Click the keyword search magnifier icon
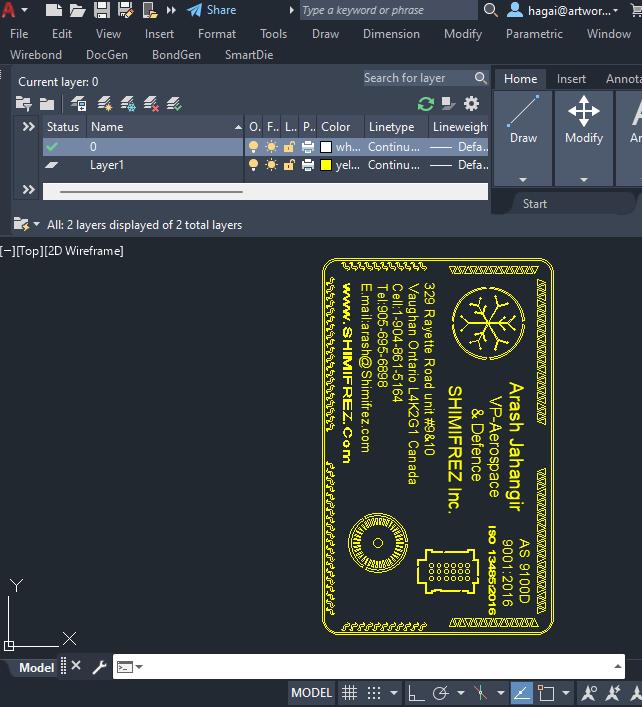The image size is (642, 707). tap(490, 10)
